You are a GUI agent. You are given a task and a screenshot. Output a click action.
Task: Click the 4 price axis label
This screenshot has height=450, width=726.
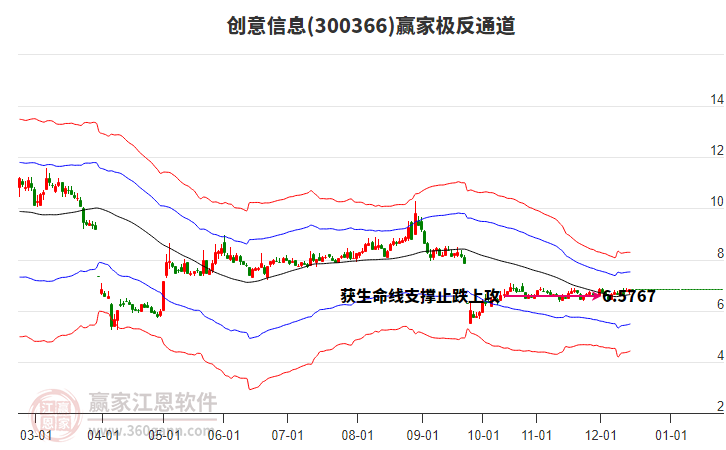coord(720,355)
